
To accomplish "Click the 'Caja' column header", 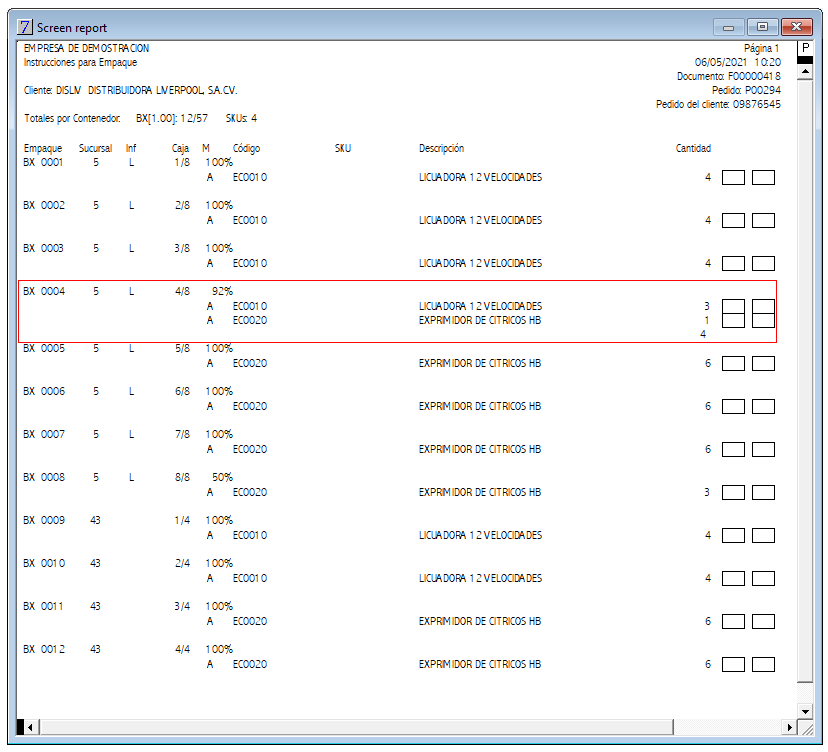I will (x=181, y=149).
